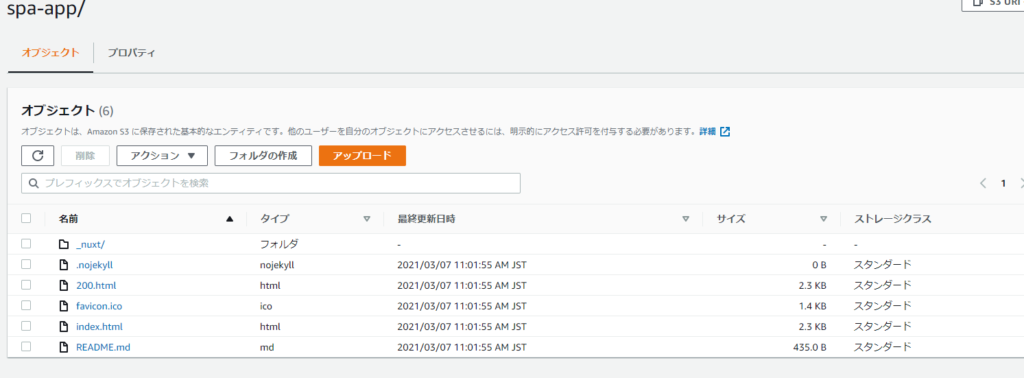Click ico type cell
Viewport: 1024px width, 378px height.
tap(266, 306)
